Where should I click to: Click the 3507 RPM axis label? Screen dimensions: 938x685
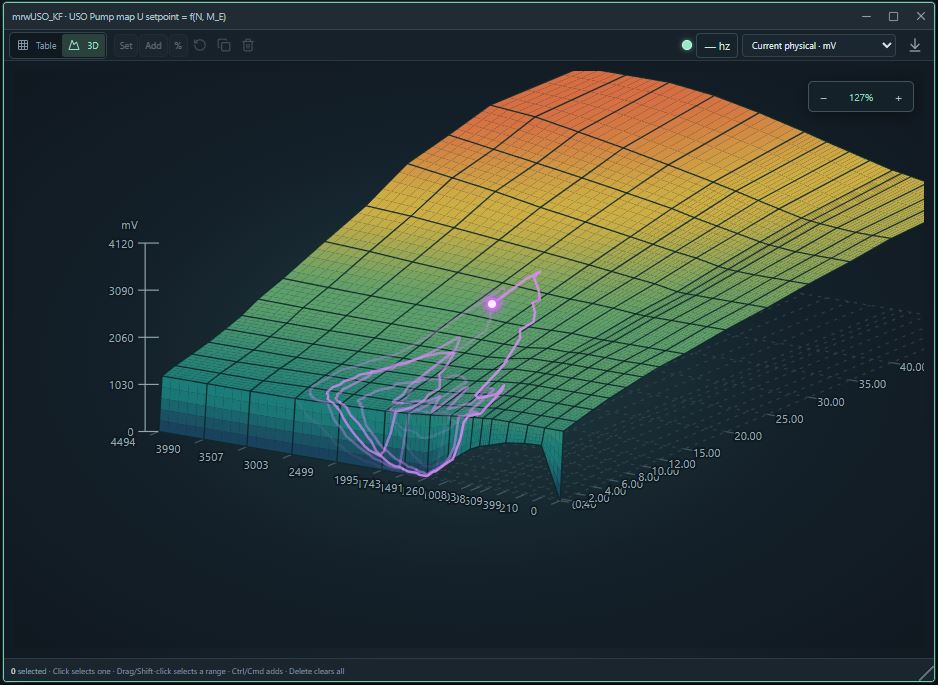click(211, 457)
